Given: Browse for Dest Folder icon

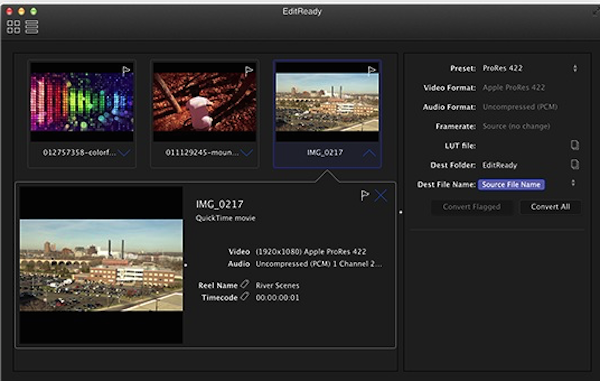Looking at the screenshot, I should tap(575, 164).
